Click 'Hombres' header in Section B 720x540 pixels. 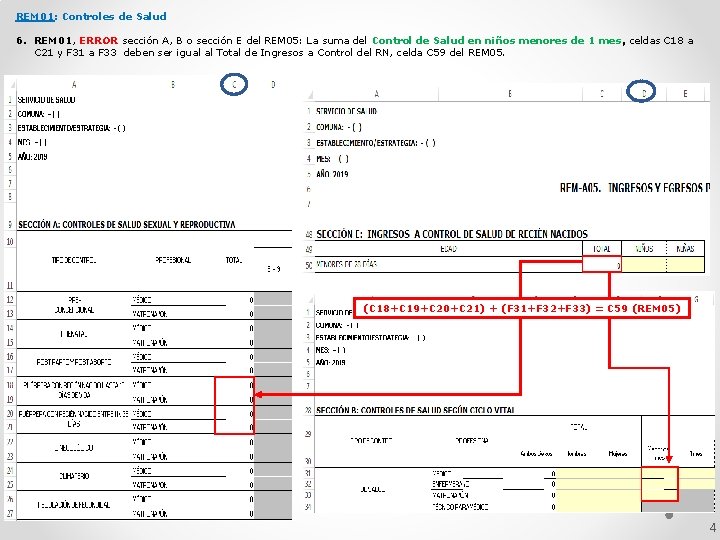click(x=577, y=454)
